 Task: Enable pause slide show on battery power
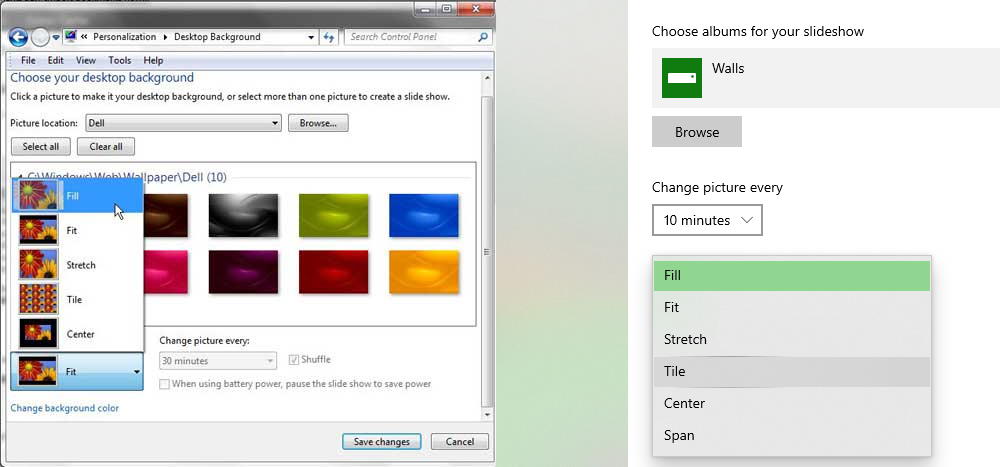(165, 384)
